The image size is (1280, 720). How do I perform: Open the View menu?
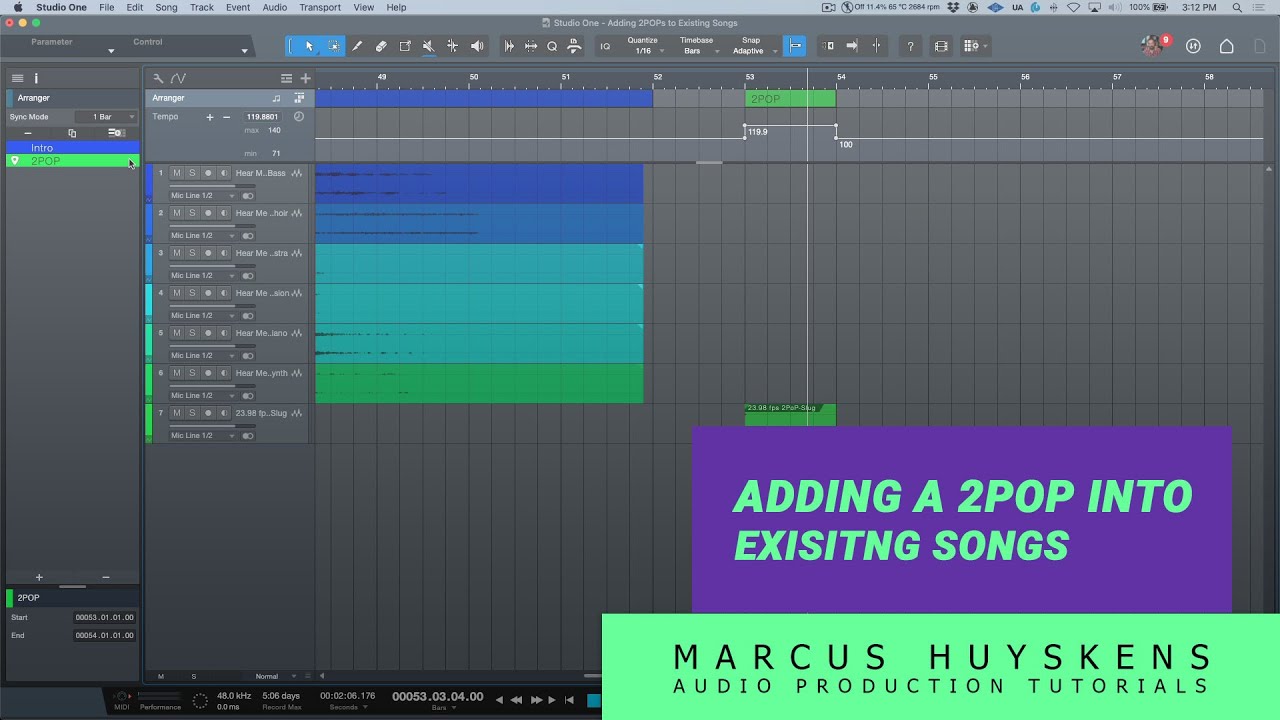(364, 7)
